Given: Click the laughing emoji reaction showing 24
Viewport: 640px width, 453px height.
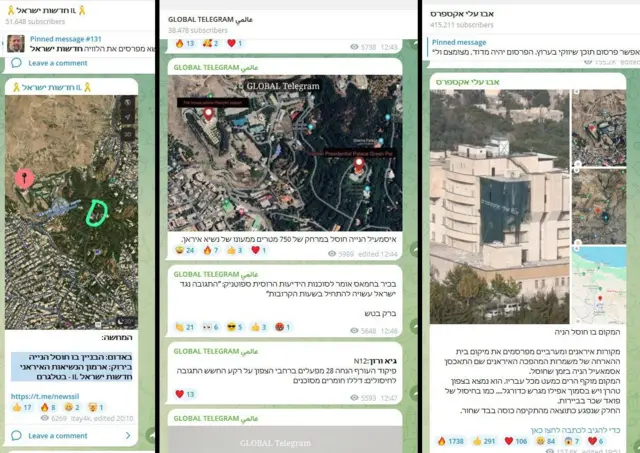Looking at the screenshot, I should pyautogui.click(x=184, y=250).
